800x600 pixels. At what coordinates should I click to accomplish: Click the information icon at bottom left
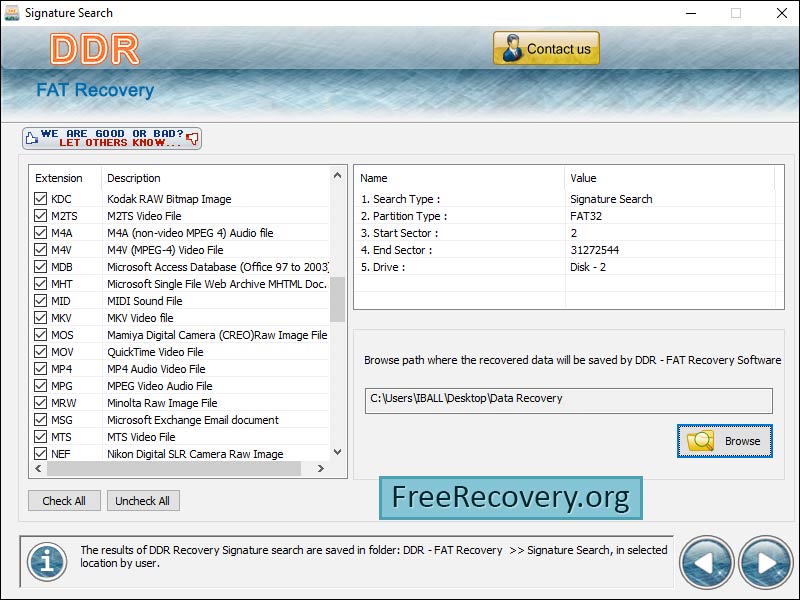(x=46, y=562)
